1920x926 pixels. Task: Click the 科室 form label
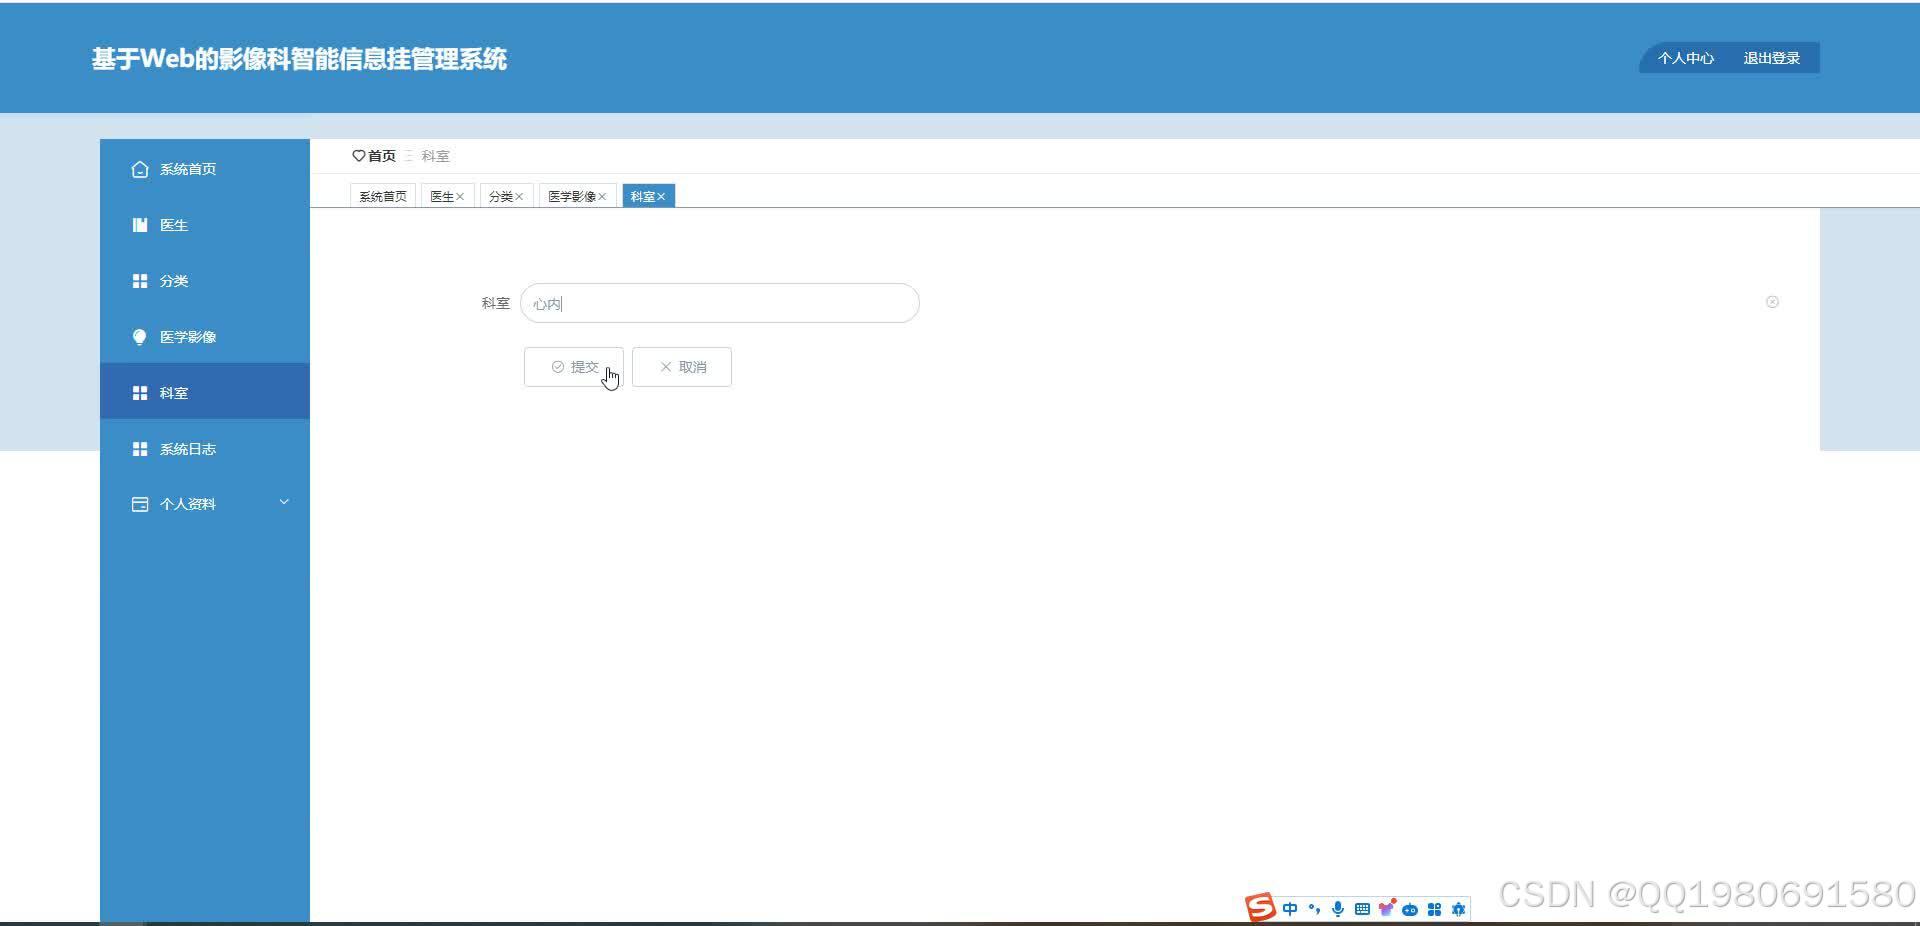coord(496,303)
